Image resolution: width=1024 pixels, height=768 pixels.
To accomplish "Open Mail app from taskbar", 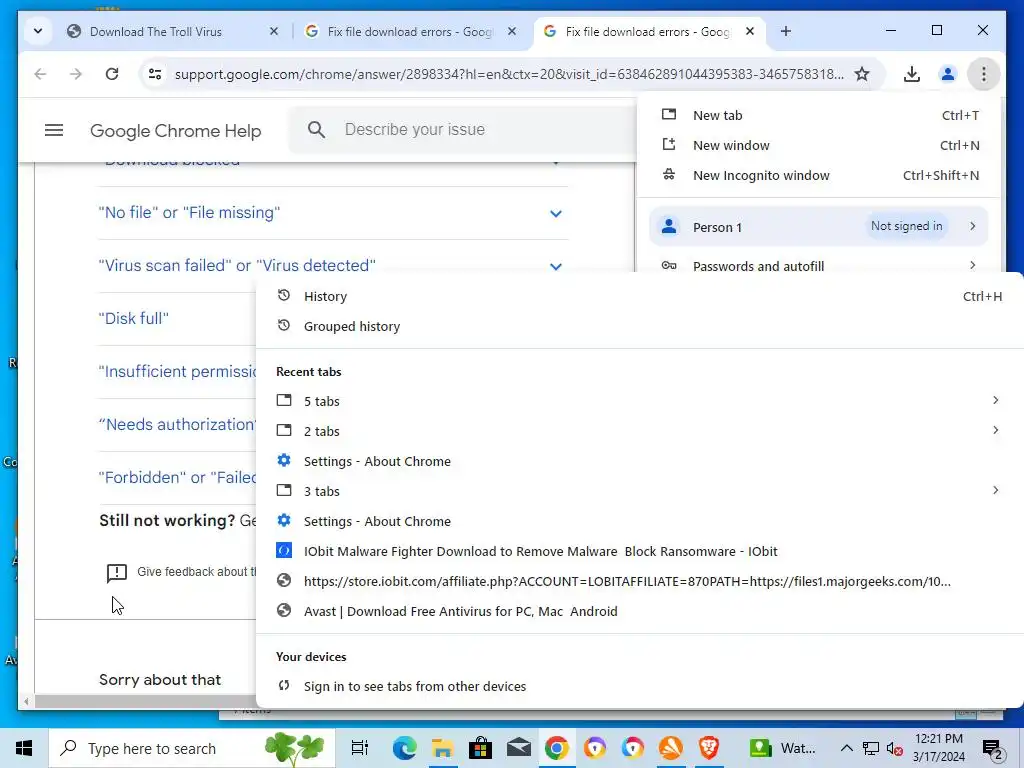I will [x=519, y=748].
